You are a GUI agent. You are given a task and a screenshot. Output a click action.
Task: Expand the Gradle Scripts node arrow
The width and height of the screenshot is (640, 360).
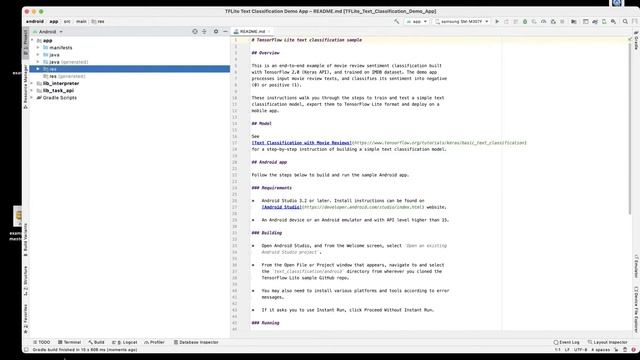click(32, 98)
